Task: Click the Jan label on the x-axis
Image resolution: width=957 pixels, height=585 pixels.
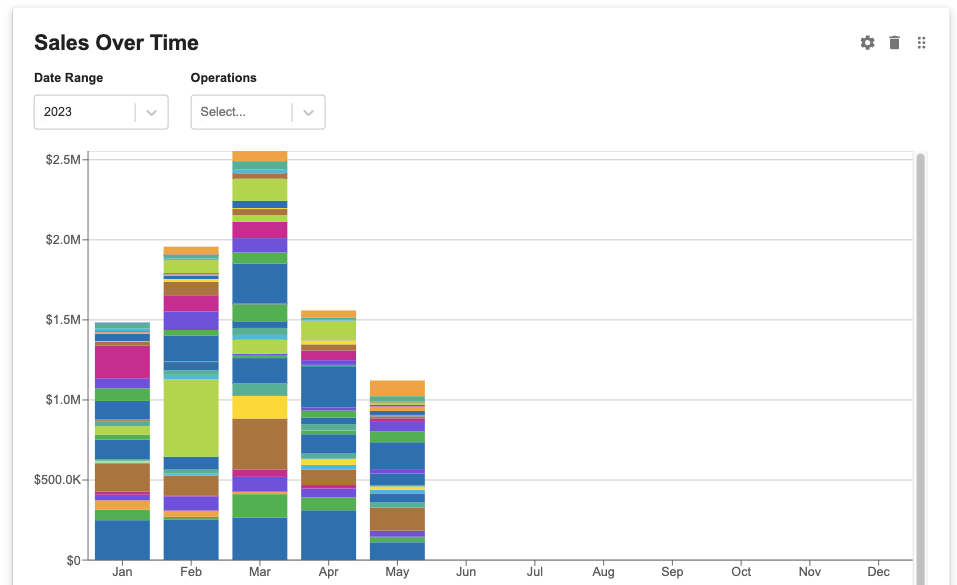Action: 122,572
